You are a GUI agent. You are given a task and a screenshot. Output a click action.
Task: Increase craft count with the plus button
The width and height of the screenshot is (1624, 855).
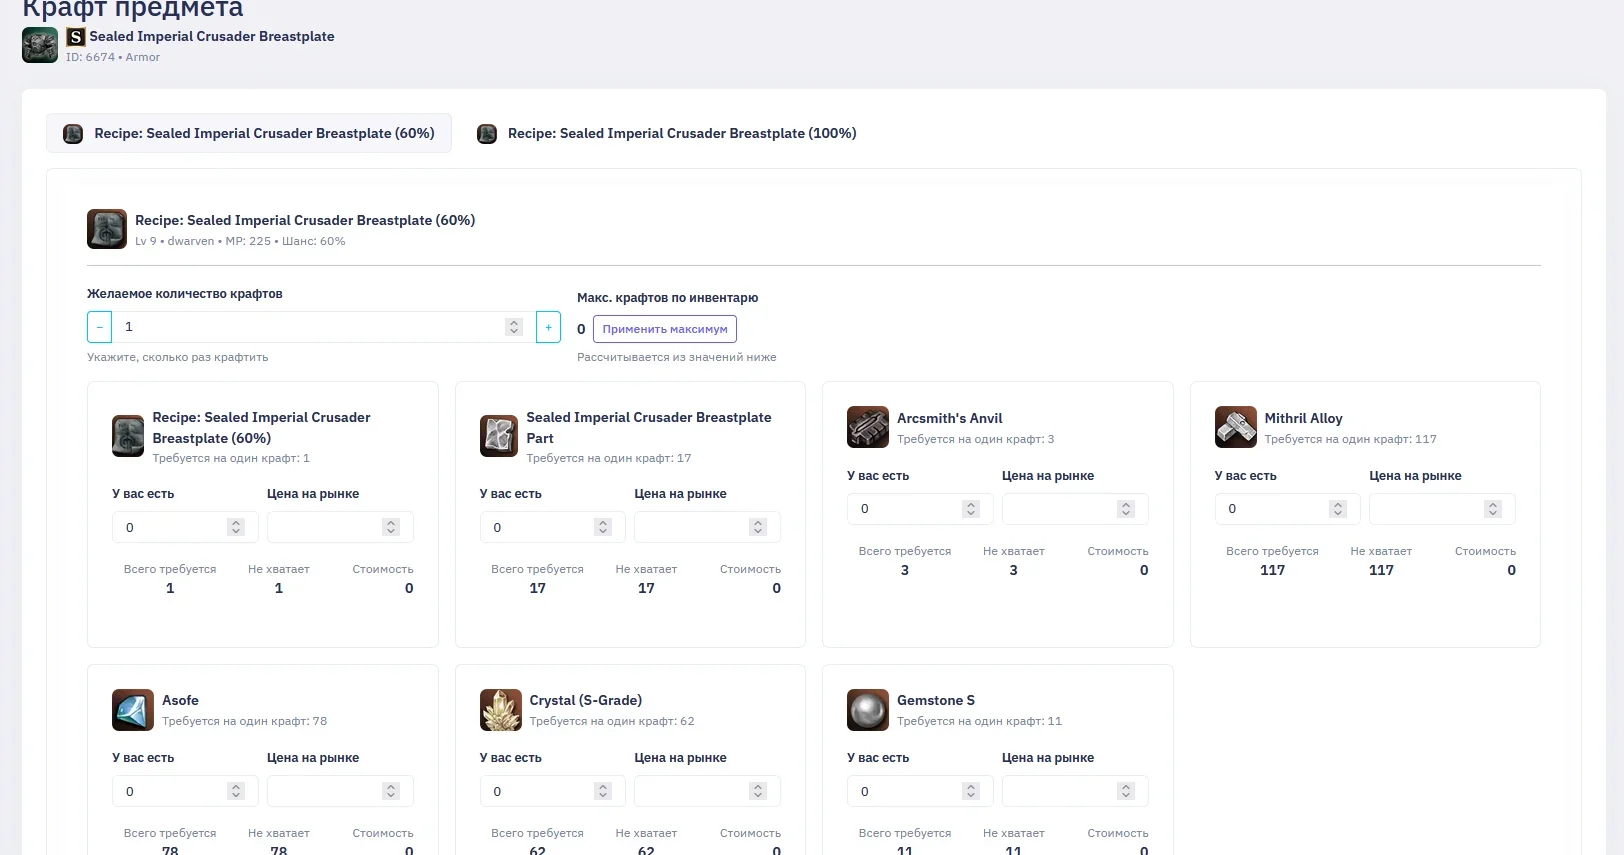click(548, 327)
